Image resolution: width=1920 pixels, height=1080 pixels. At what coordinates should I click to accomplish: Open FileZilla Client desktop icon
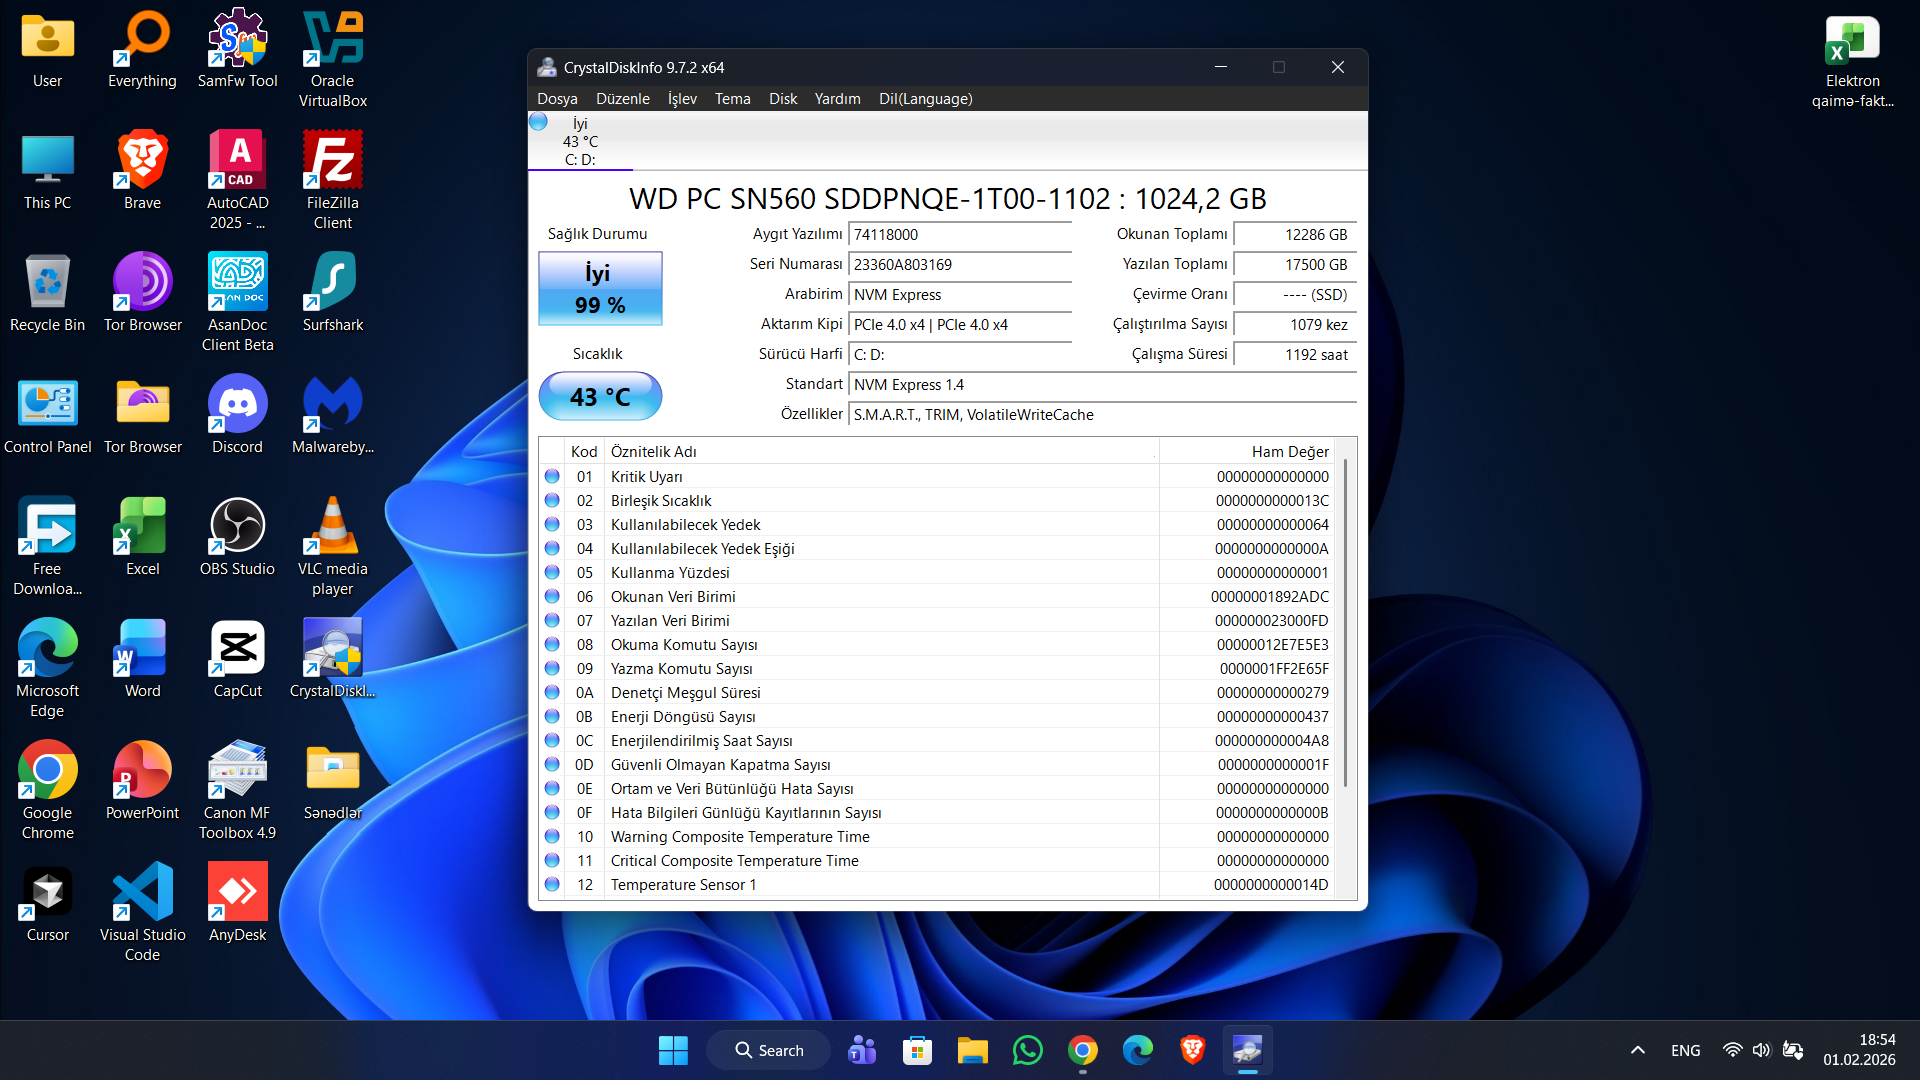(x=332, y=182)
